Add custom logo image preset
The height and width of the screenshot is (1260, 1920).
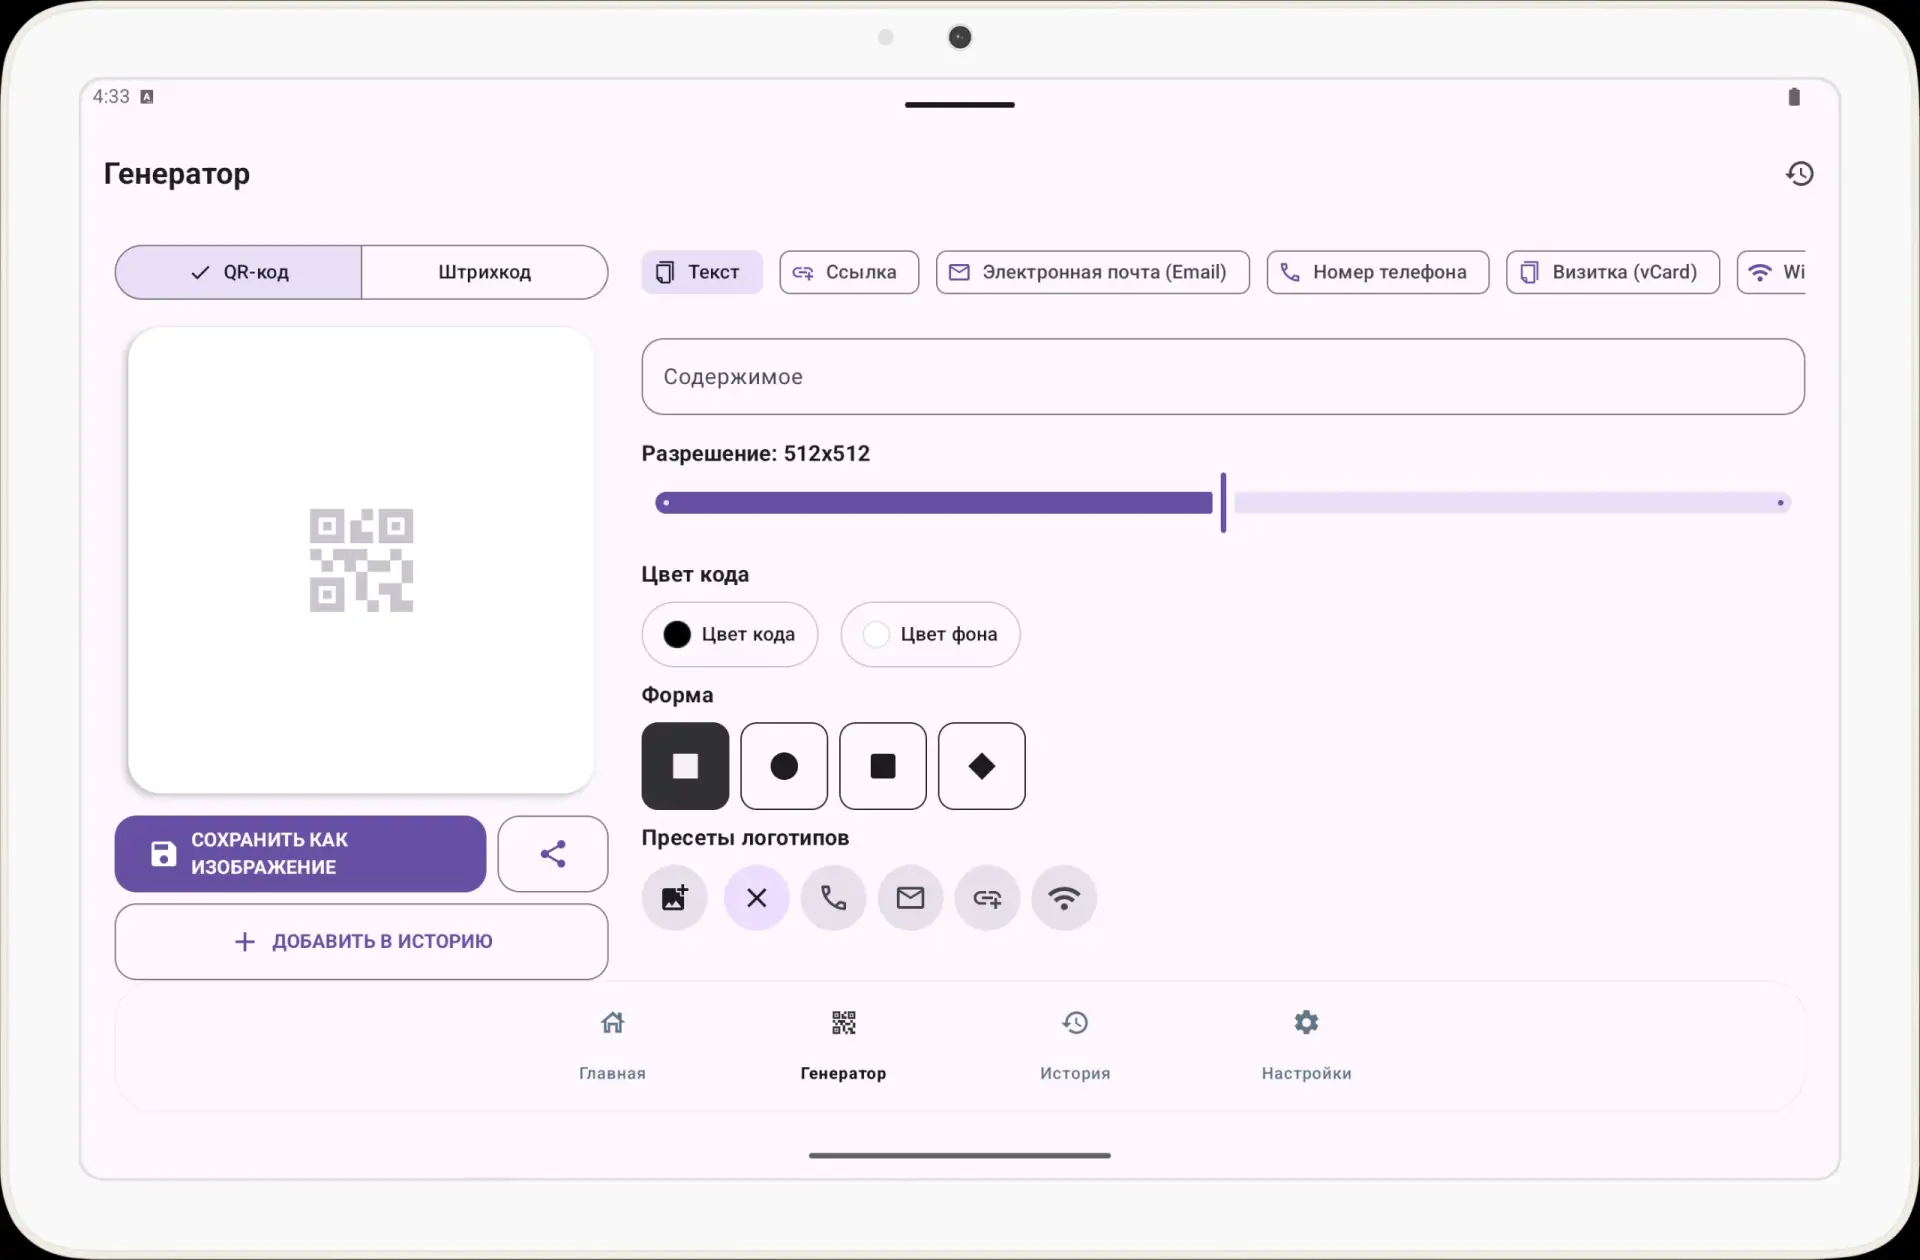tap(675, 897)
